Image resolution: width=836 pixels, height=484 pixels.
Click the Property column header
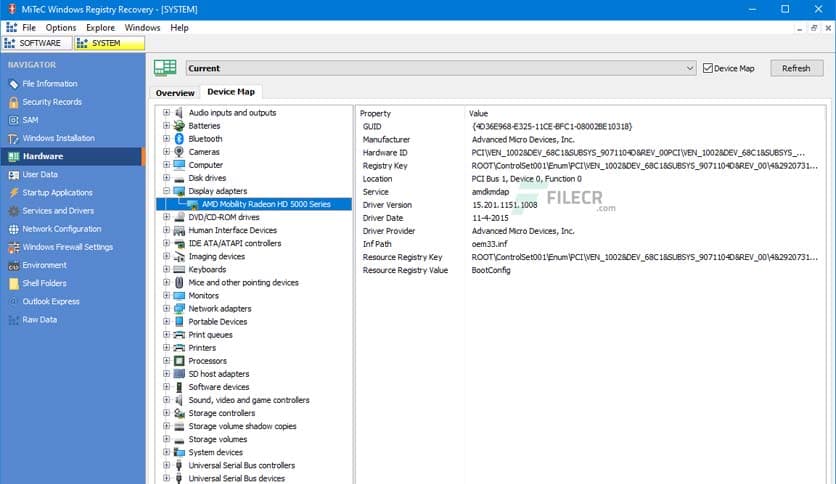click(375, 113)
